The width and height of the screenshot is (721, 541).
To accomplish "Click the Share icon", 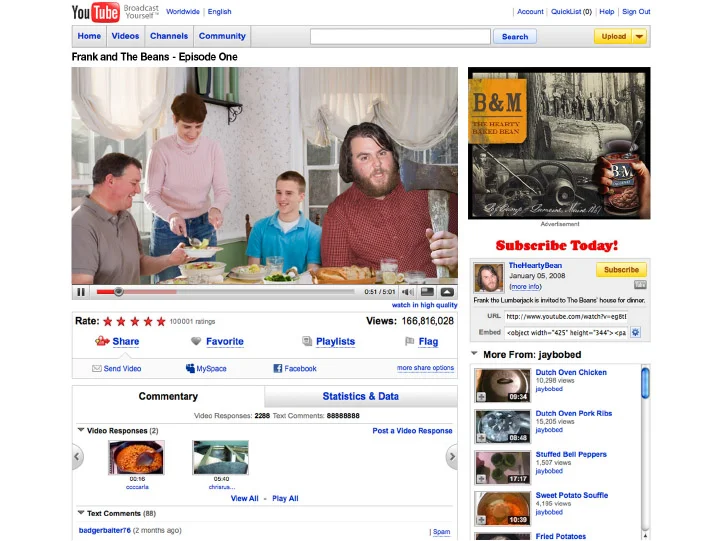I will 102,341.
